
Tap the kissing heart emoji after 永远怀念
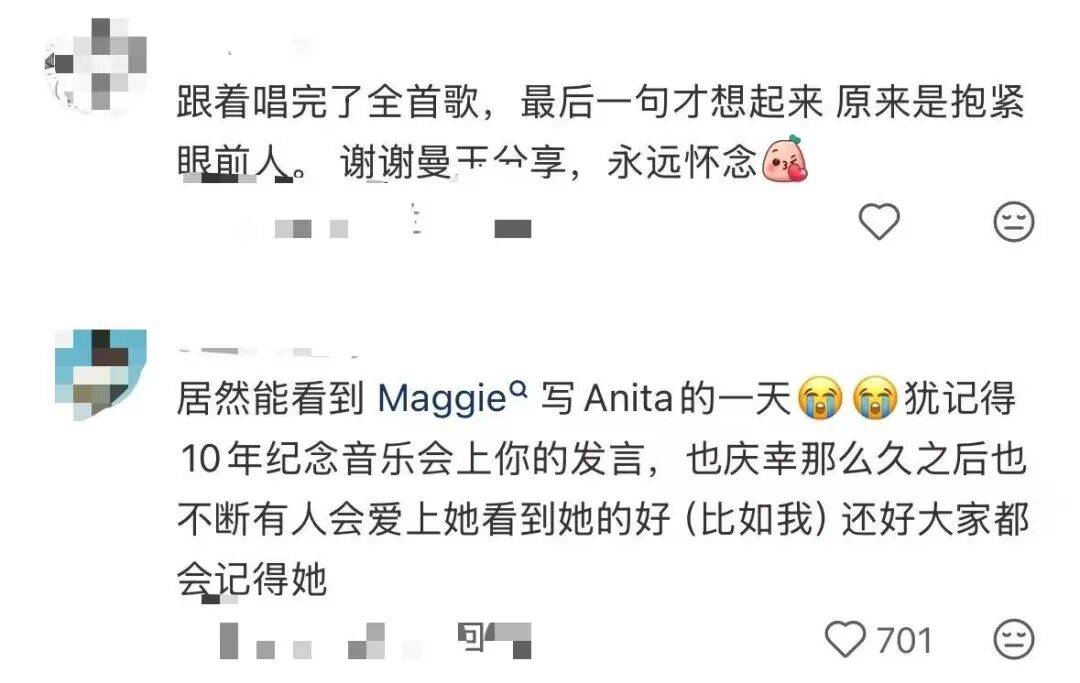[x=785, y=160]
